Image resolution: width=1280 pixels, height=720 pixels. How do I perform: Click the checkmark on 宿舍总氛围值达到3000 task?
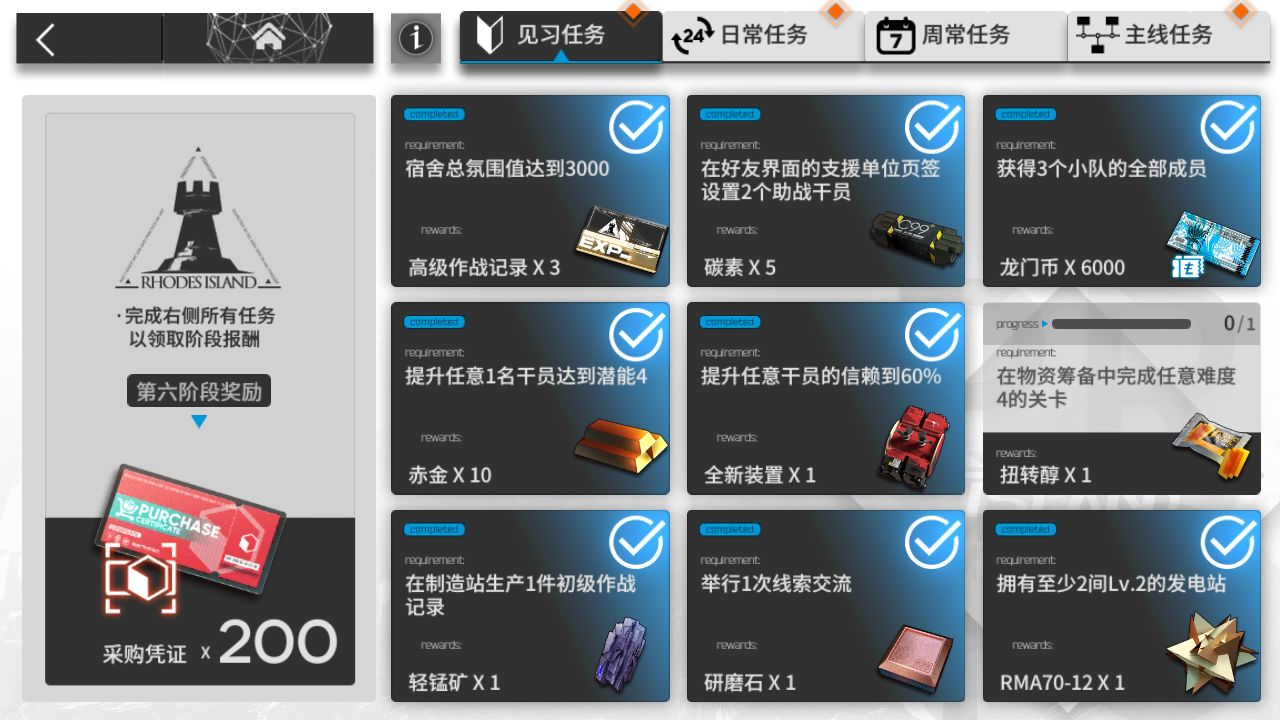(637, 127)
